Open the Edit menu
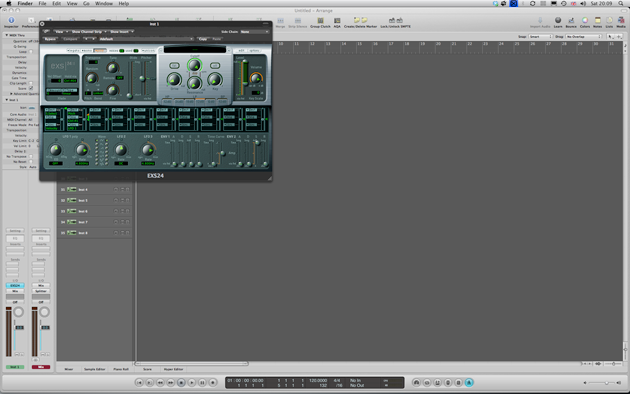 click(x=57, y=4)
